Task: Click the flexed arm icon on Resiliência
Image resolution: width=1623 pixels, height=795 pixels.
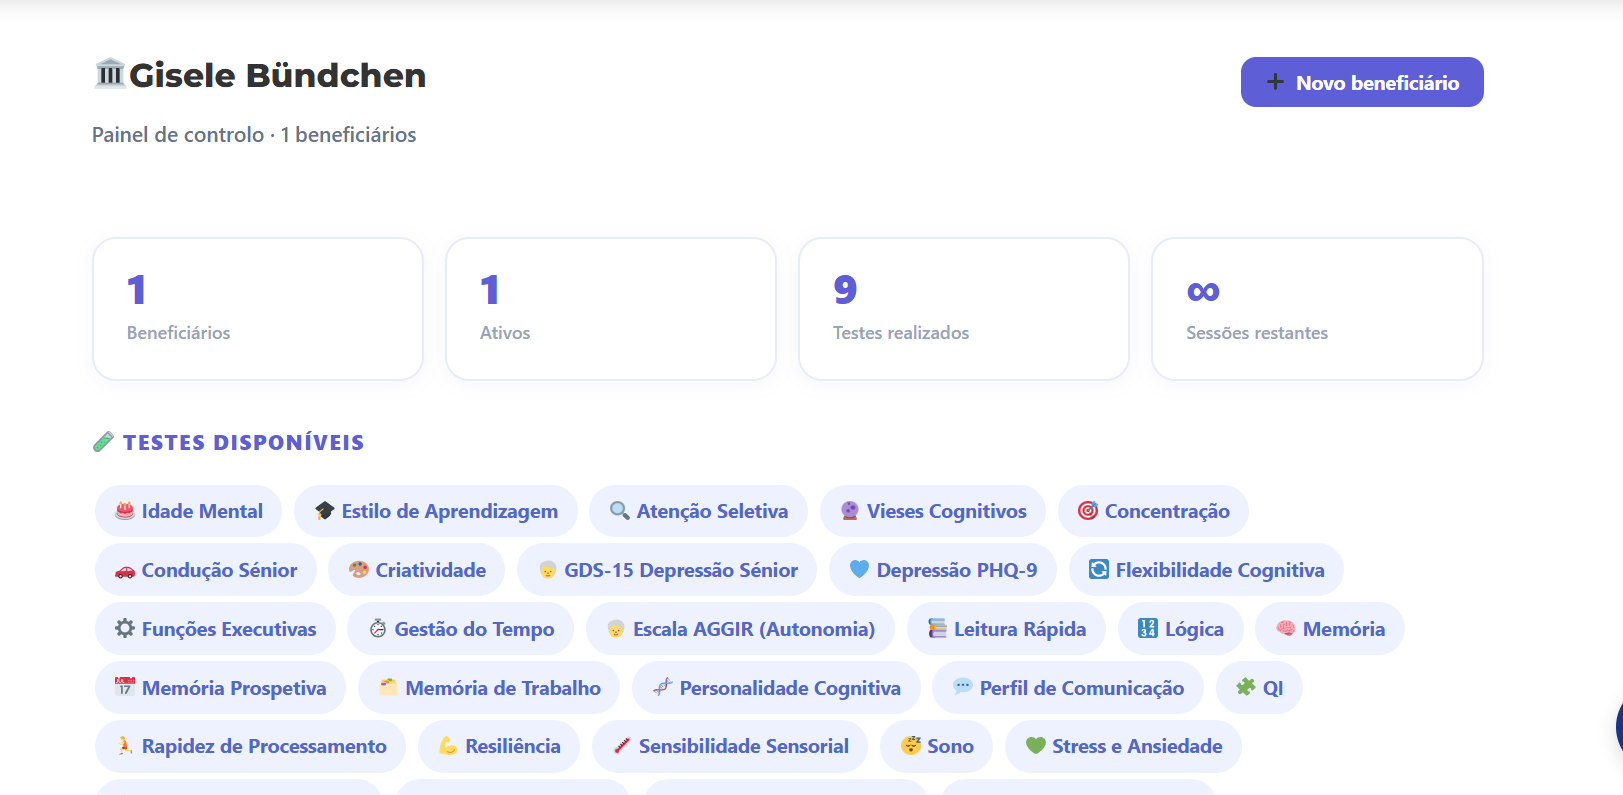Action: (x=448, y=746)
